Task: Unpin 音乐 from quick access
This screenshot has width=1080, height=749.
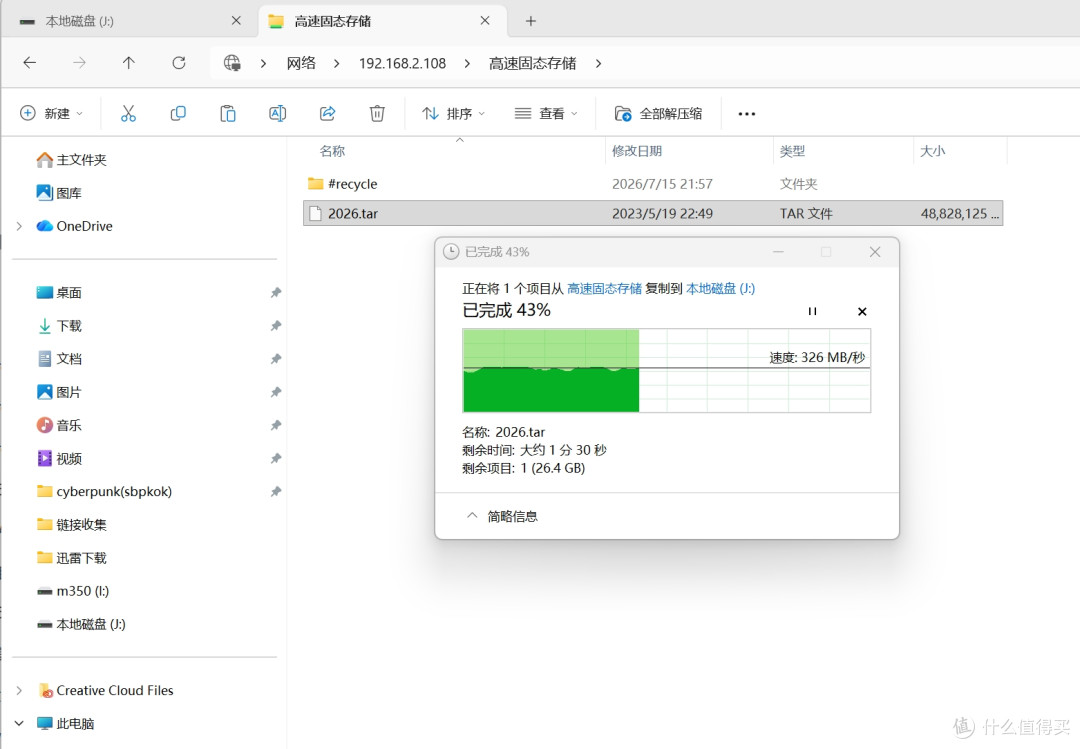Action: point(276,425)
